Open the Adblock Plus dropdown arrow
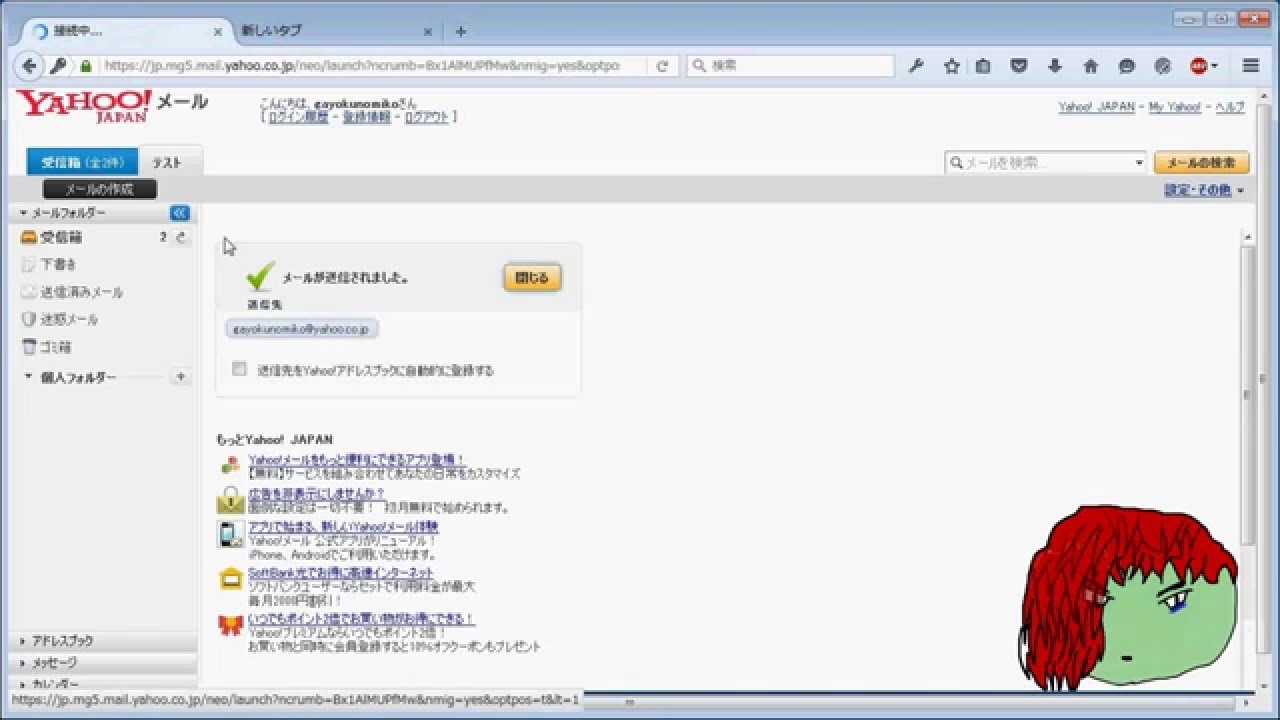Image resolution: width=1280 pixels, height=720 pixels. pyautogui.click(x=1215, y=66)
